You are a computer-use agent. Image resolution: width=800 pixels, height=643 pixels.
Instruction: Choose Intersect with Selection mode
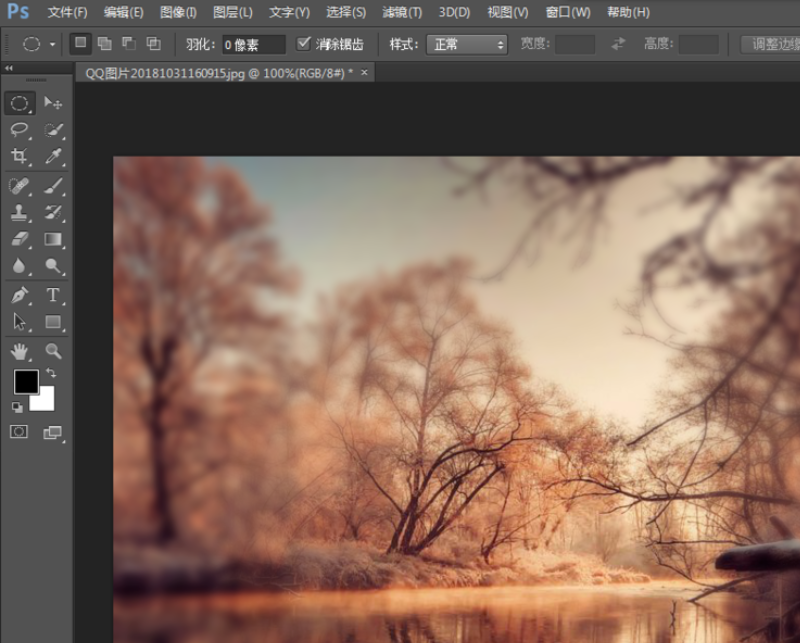click(x=153, y=43)
